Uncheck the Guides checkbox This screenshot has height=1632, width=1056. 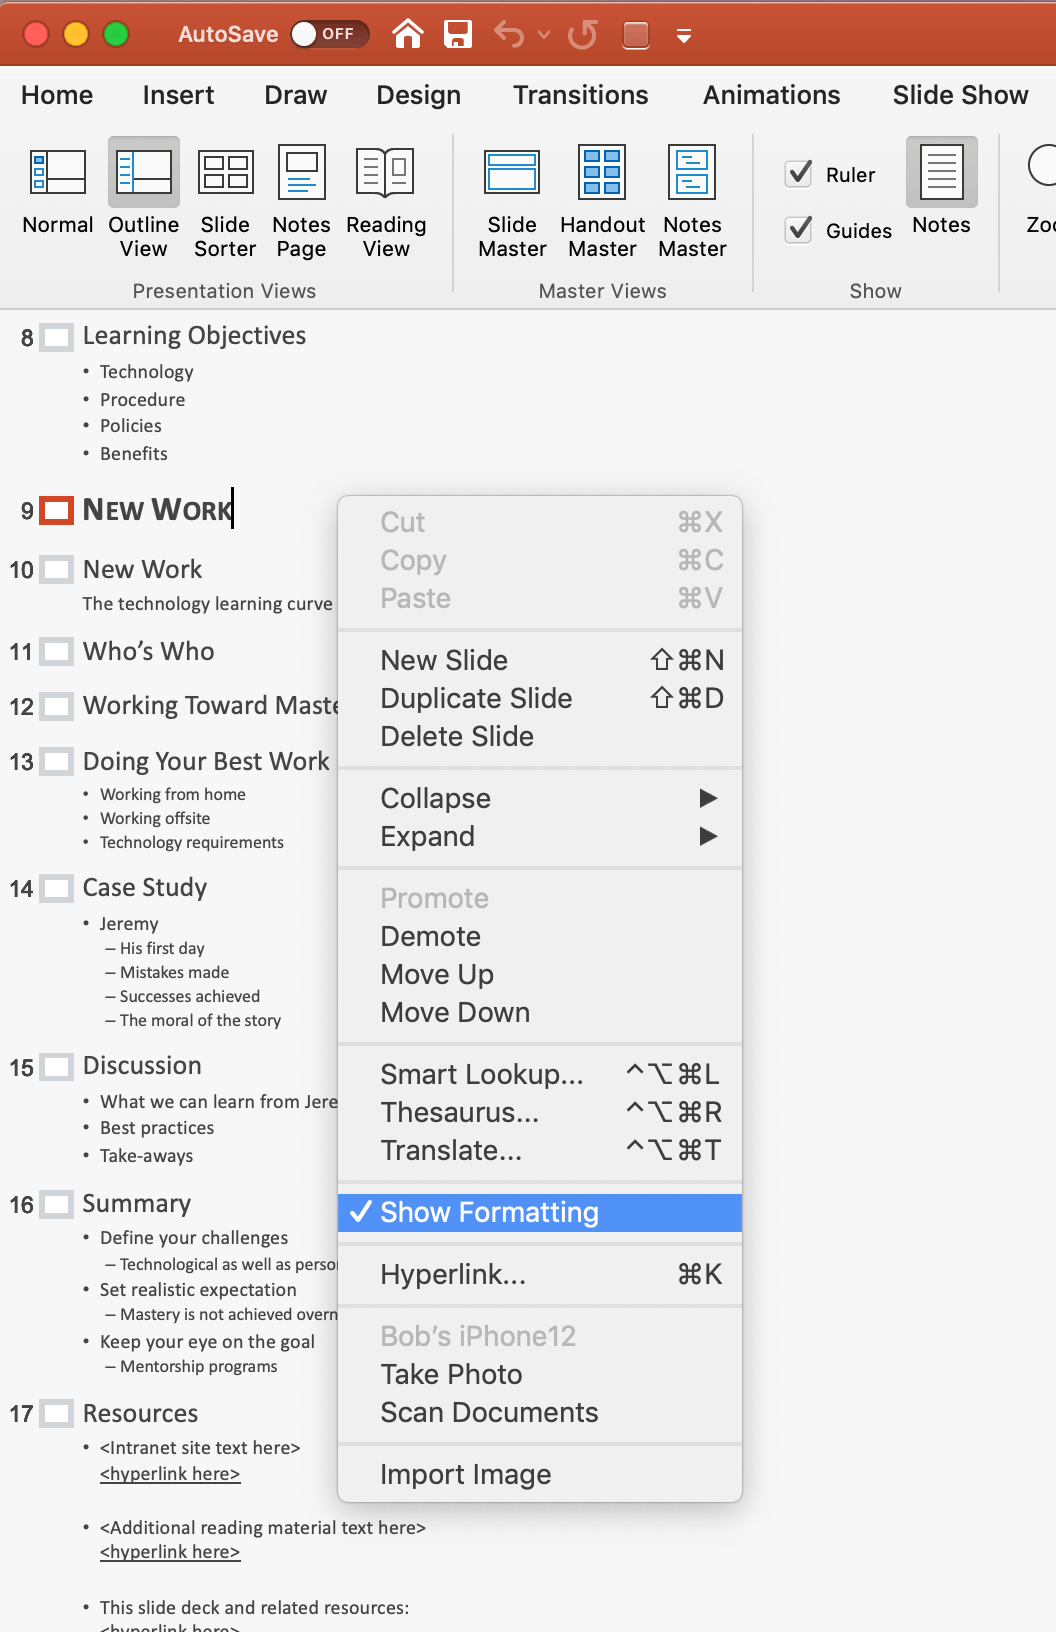(799, 229)
